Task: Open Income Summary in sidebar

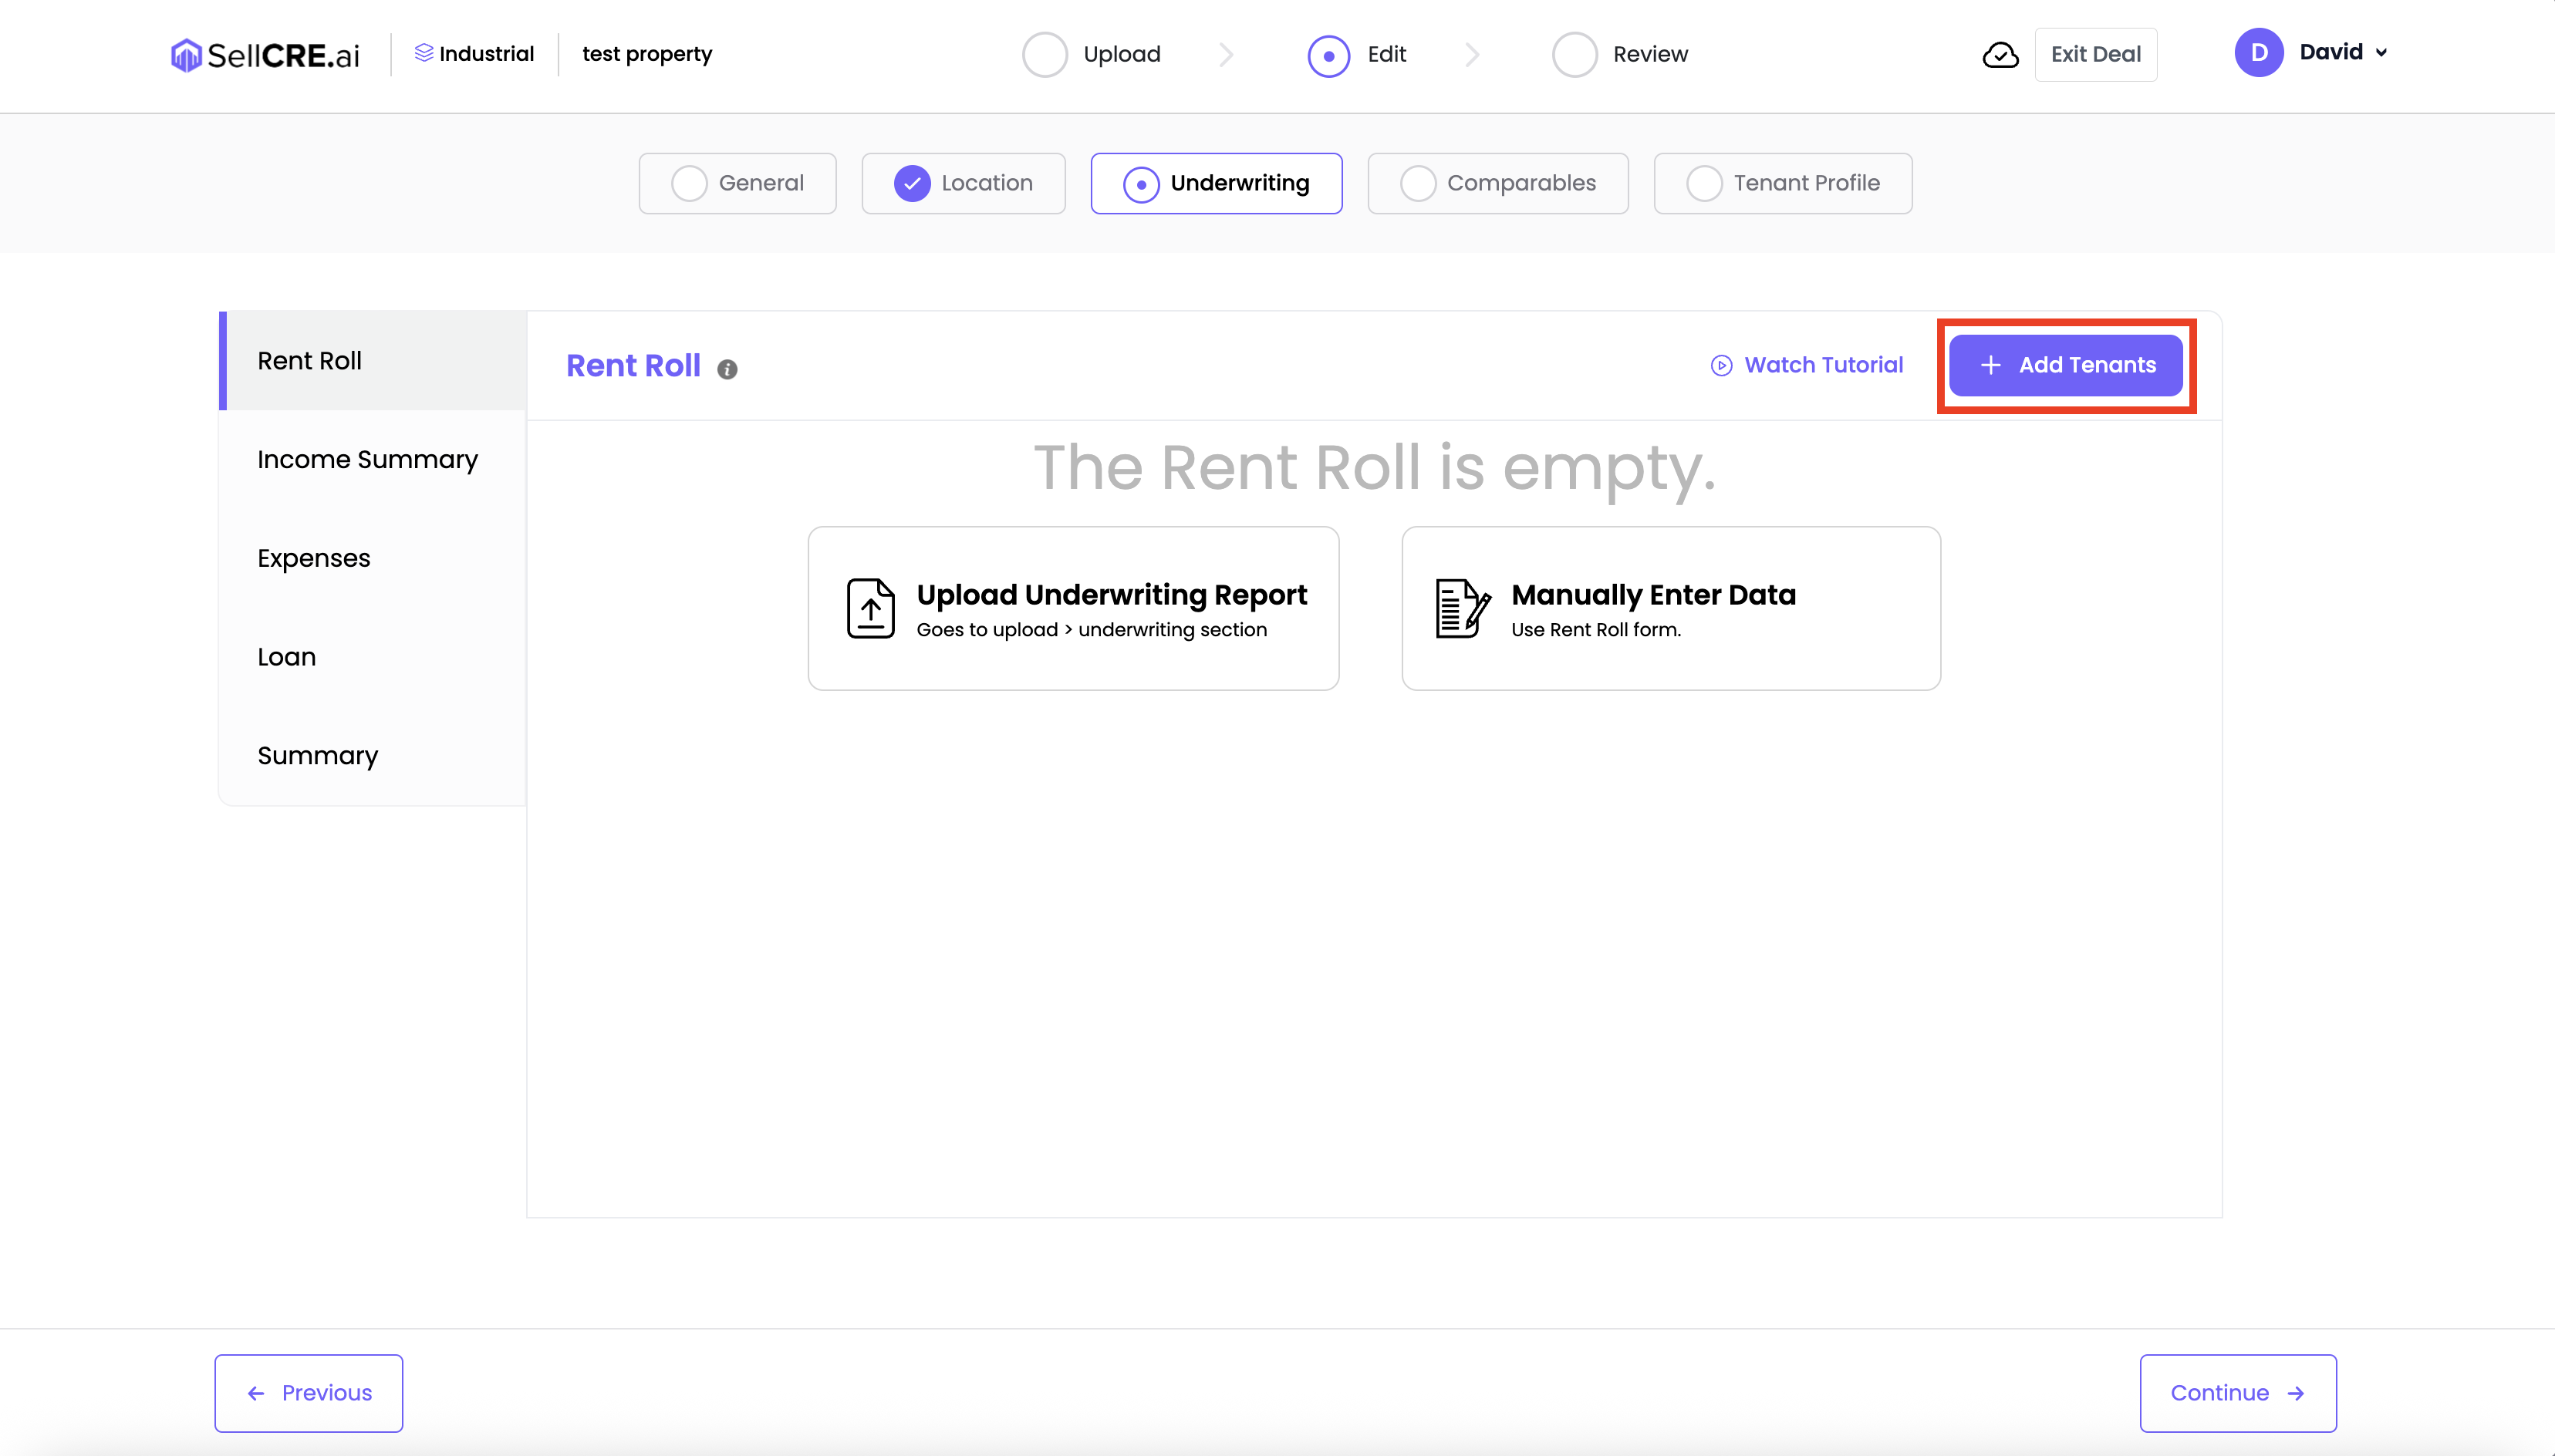Action: (367, 459)
